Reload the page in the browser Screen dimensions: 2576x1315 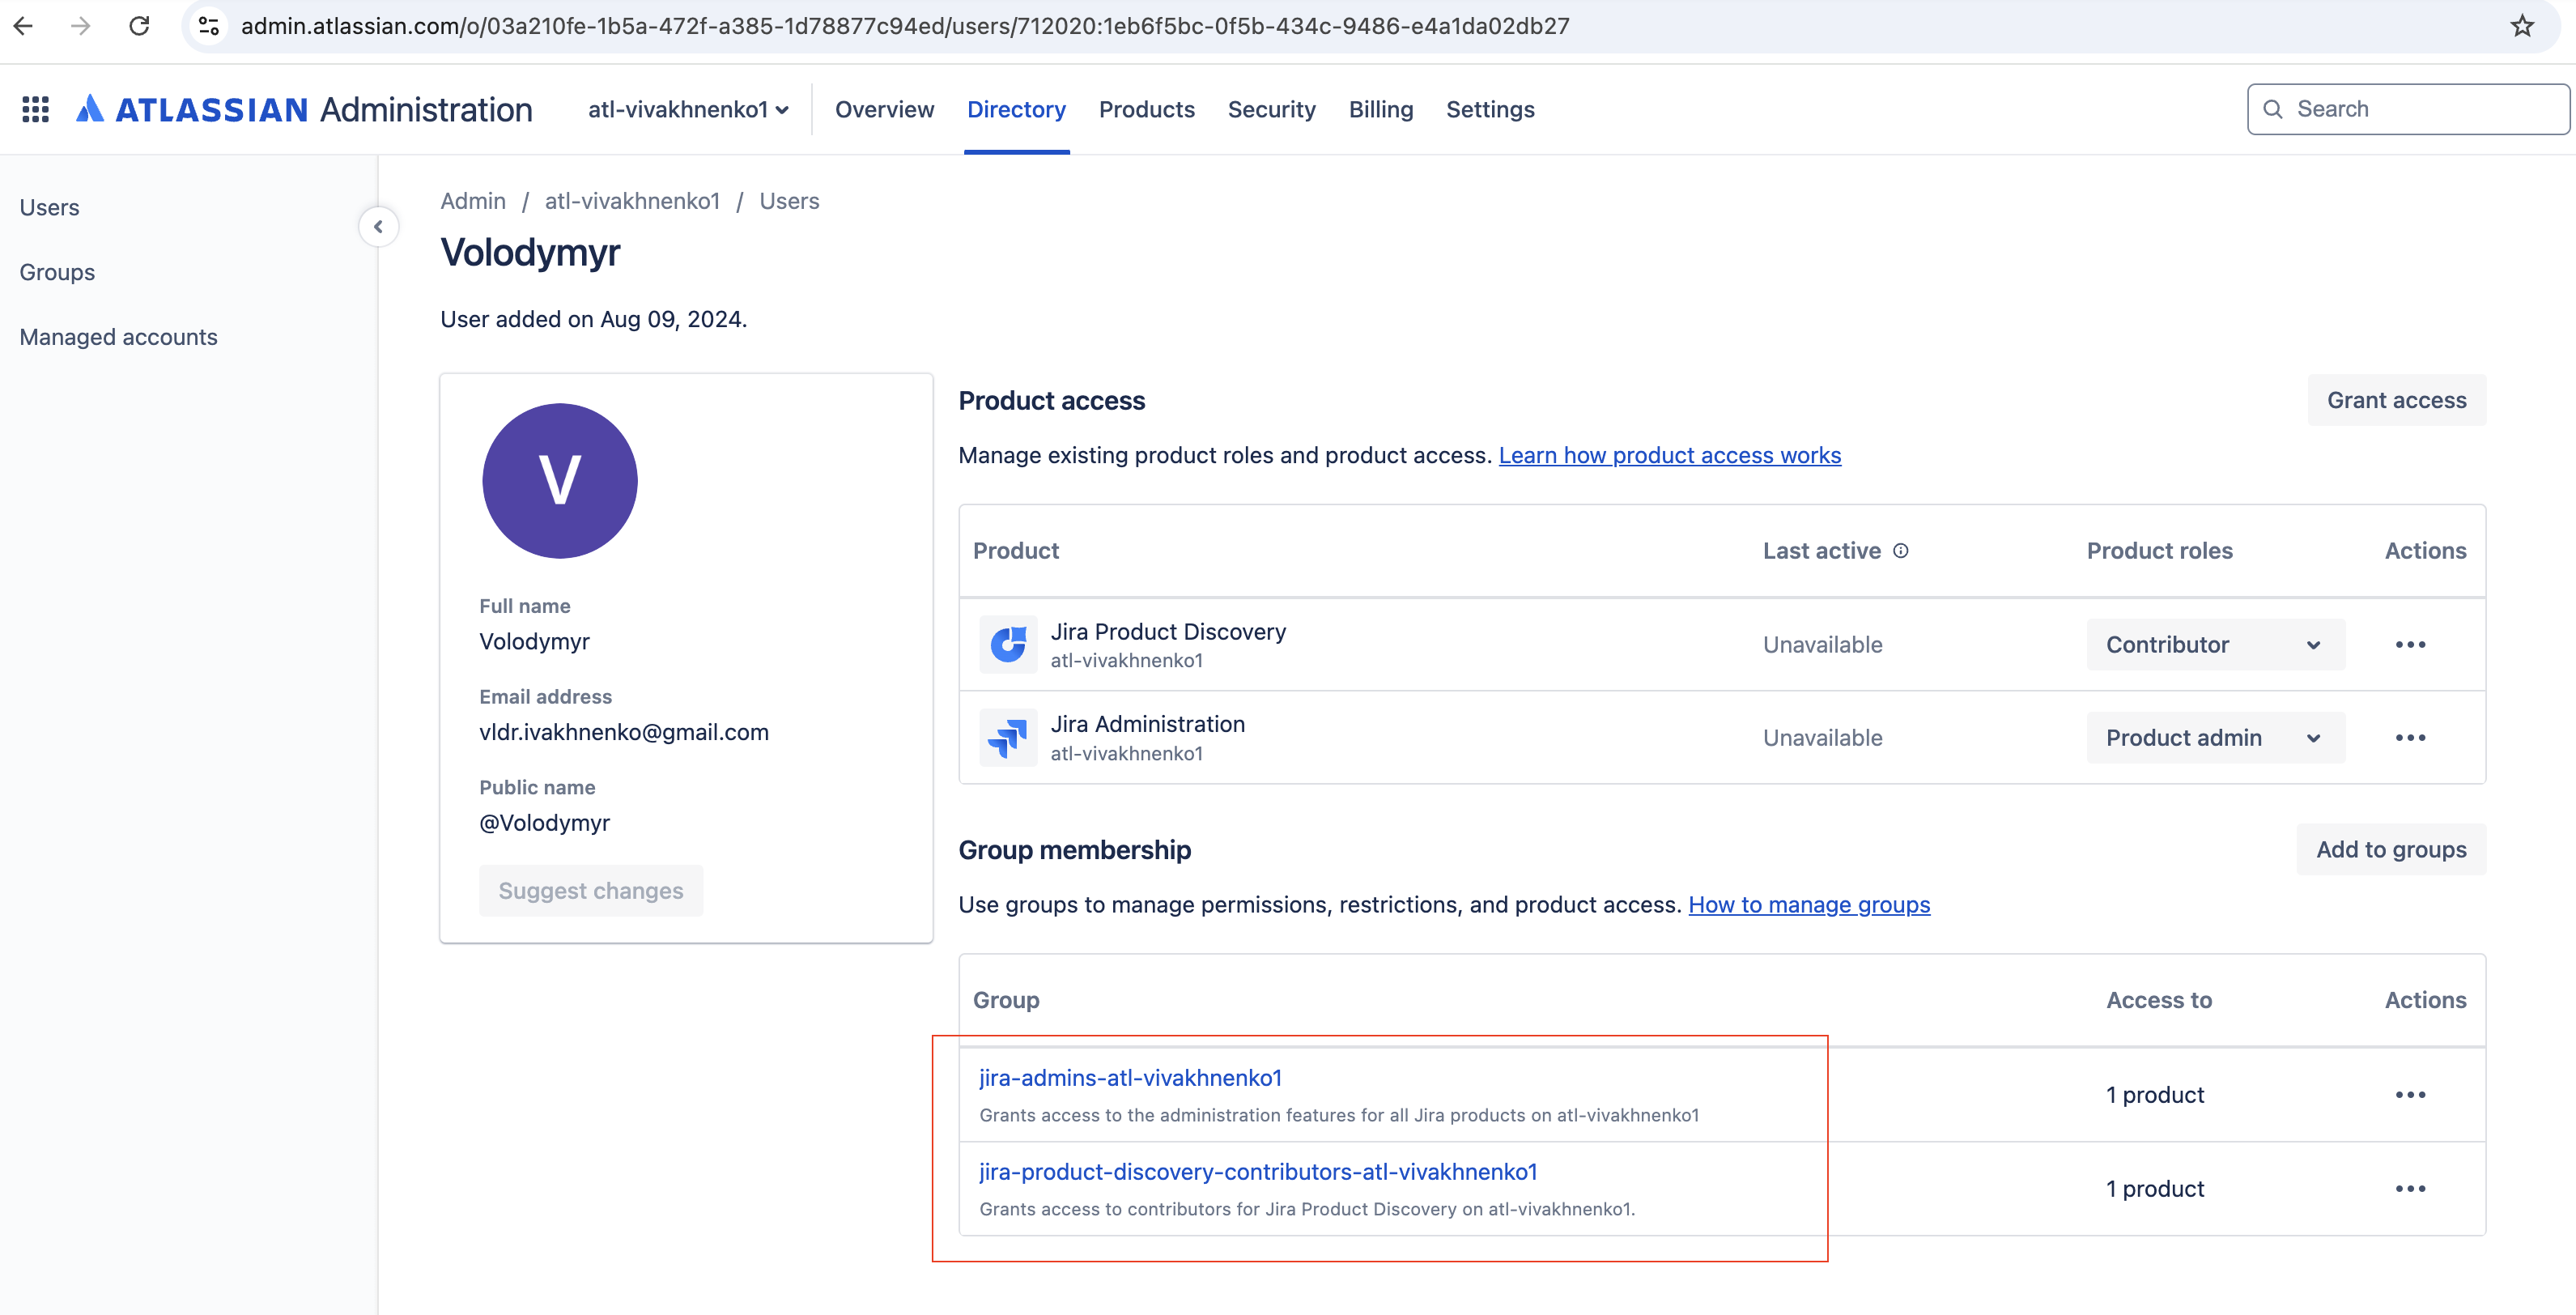click(139, 26)
